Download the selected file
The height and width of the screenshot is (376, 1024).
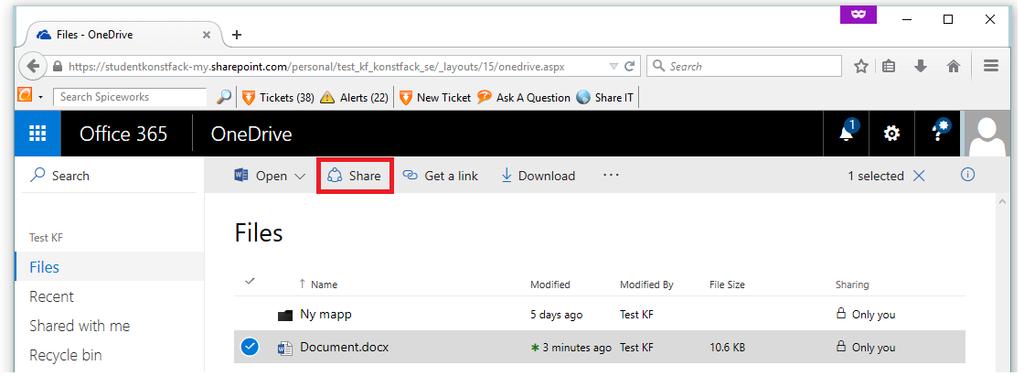click(538, 176)
